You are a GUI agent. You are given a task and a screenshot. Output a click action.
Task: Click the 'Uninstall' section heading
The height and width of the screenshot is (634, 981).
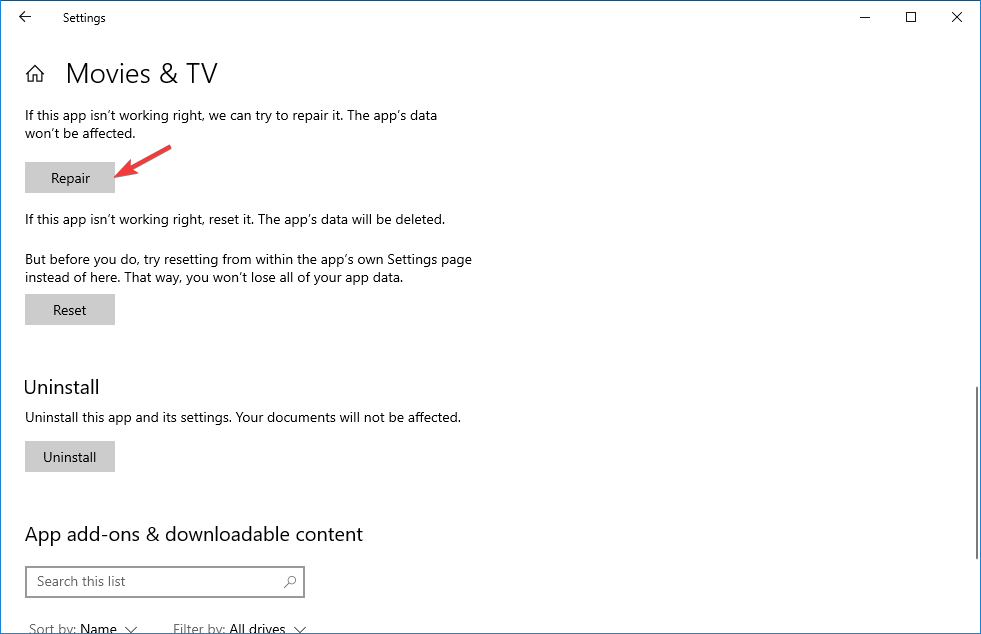(x=61, y=387)
